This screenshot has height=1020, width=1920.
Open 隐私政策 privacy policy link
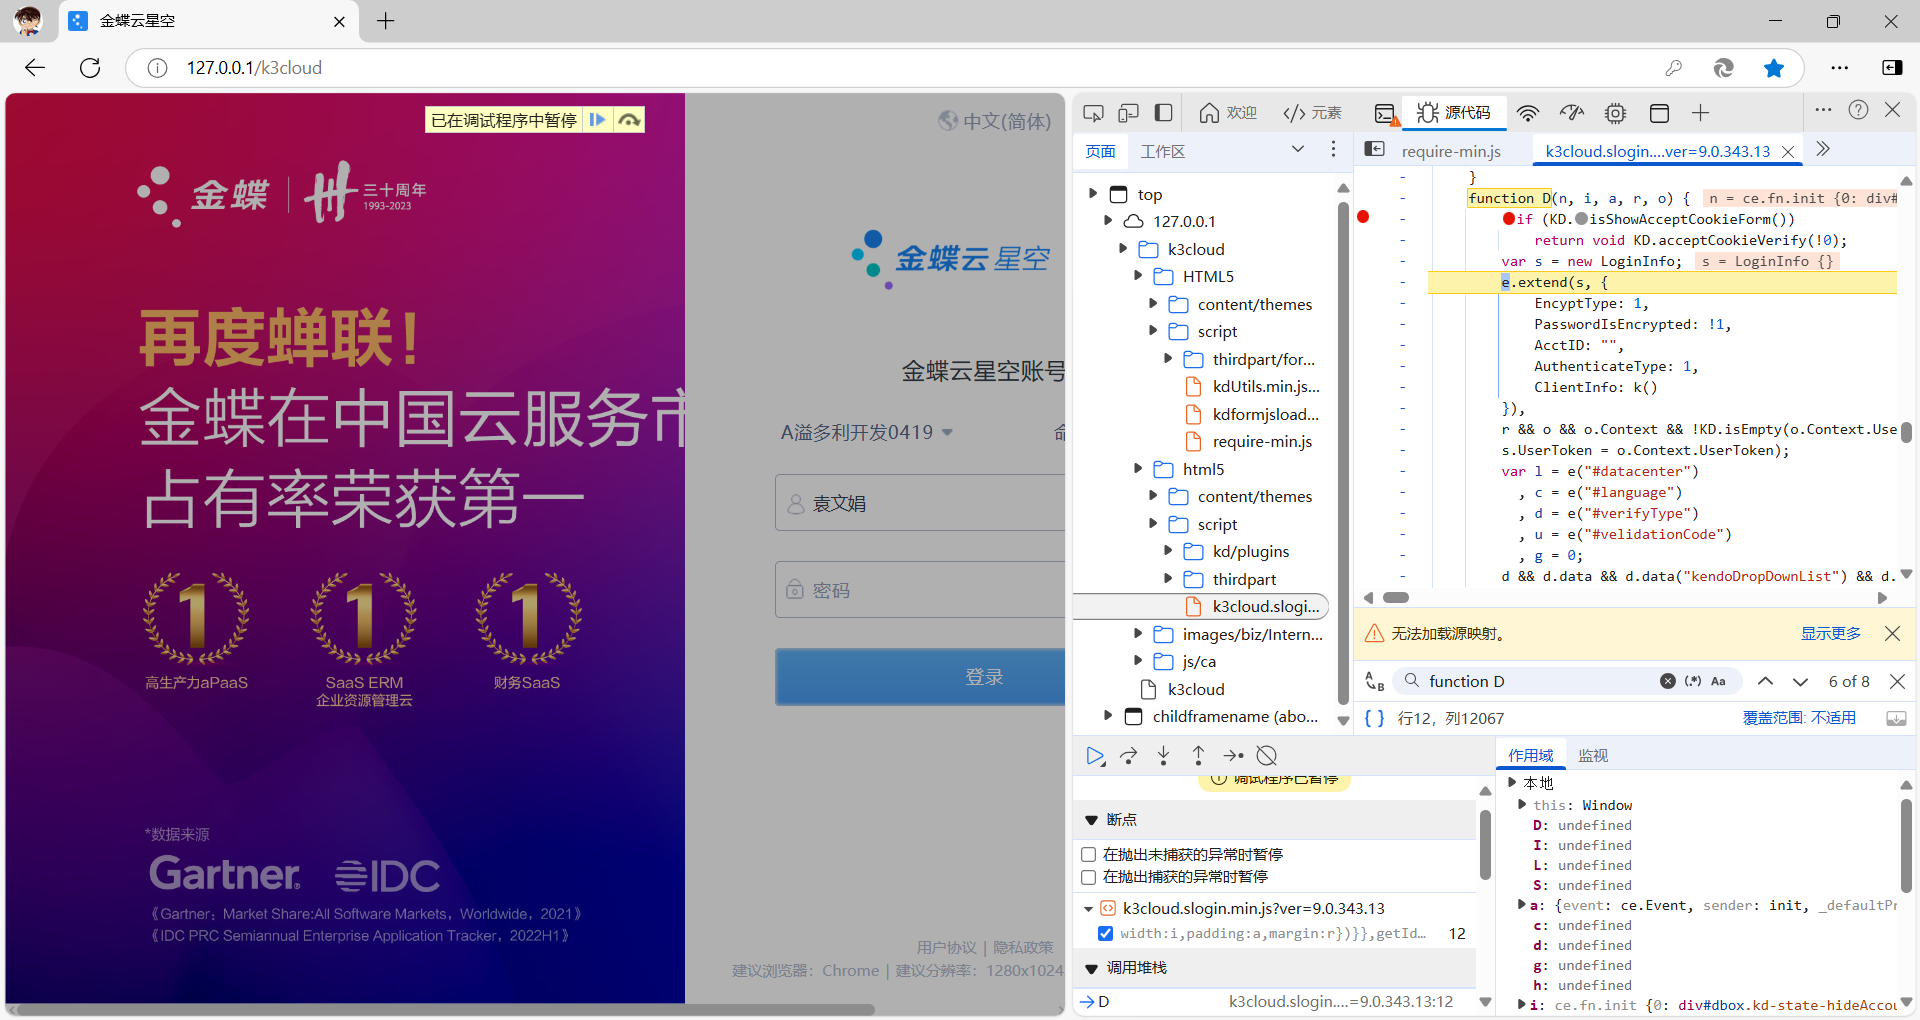[1023, 947]
